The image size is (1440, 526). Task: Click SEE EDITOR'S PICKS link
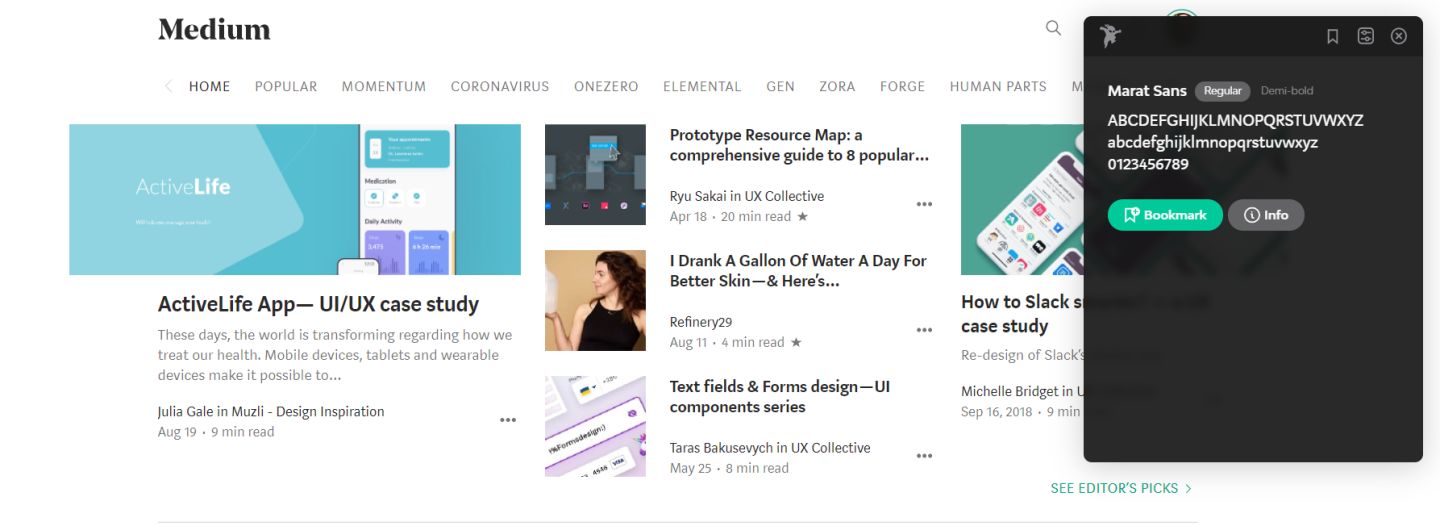tap(1121, 488)
